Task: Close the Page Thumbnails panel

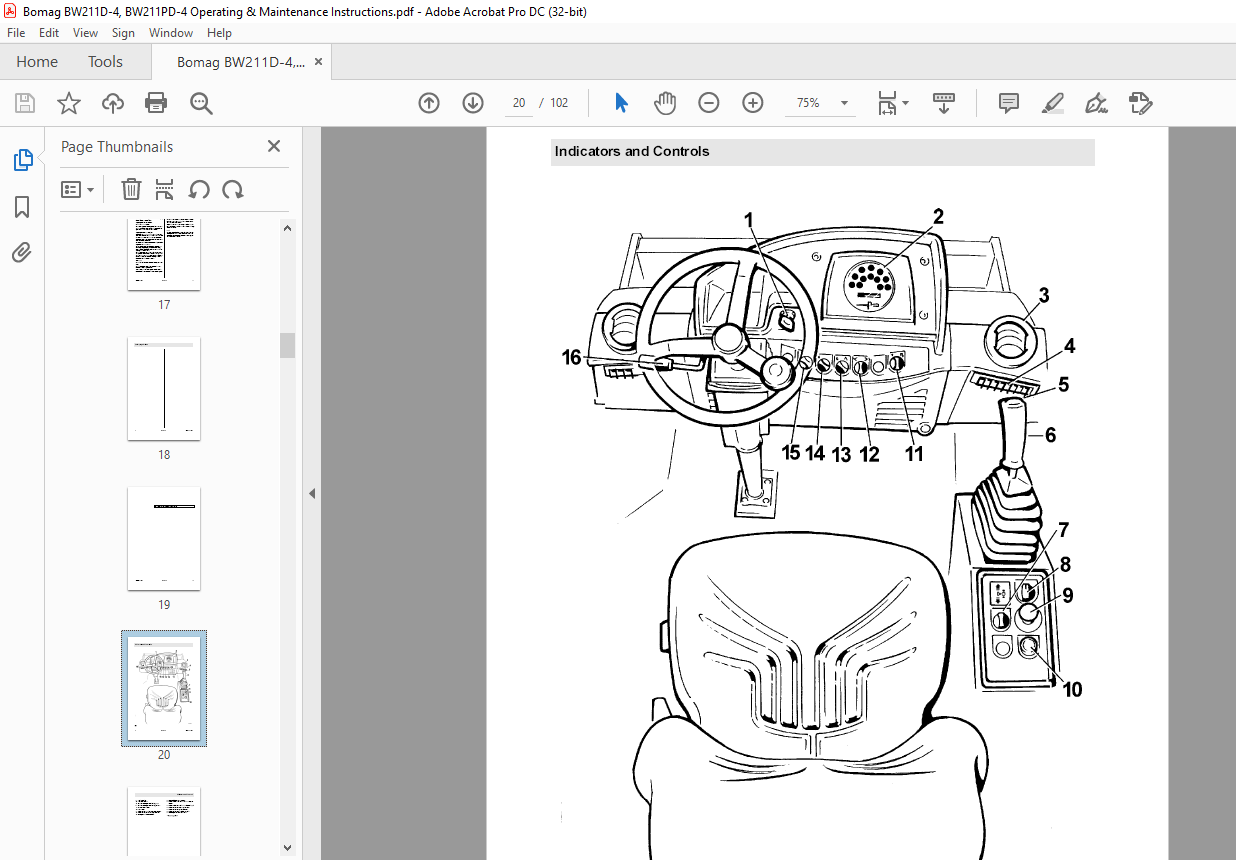Action: point(274,146)
